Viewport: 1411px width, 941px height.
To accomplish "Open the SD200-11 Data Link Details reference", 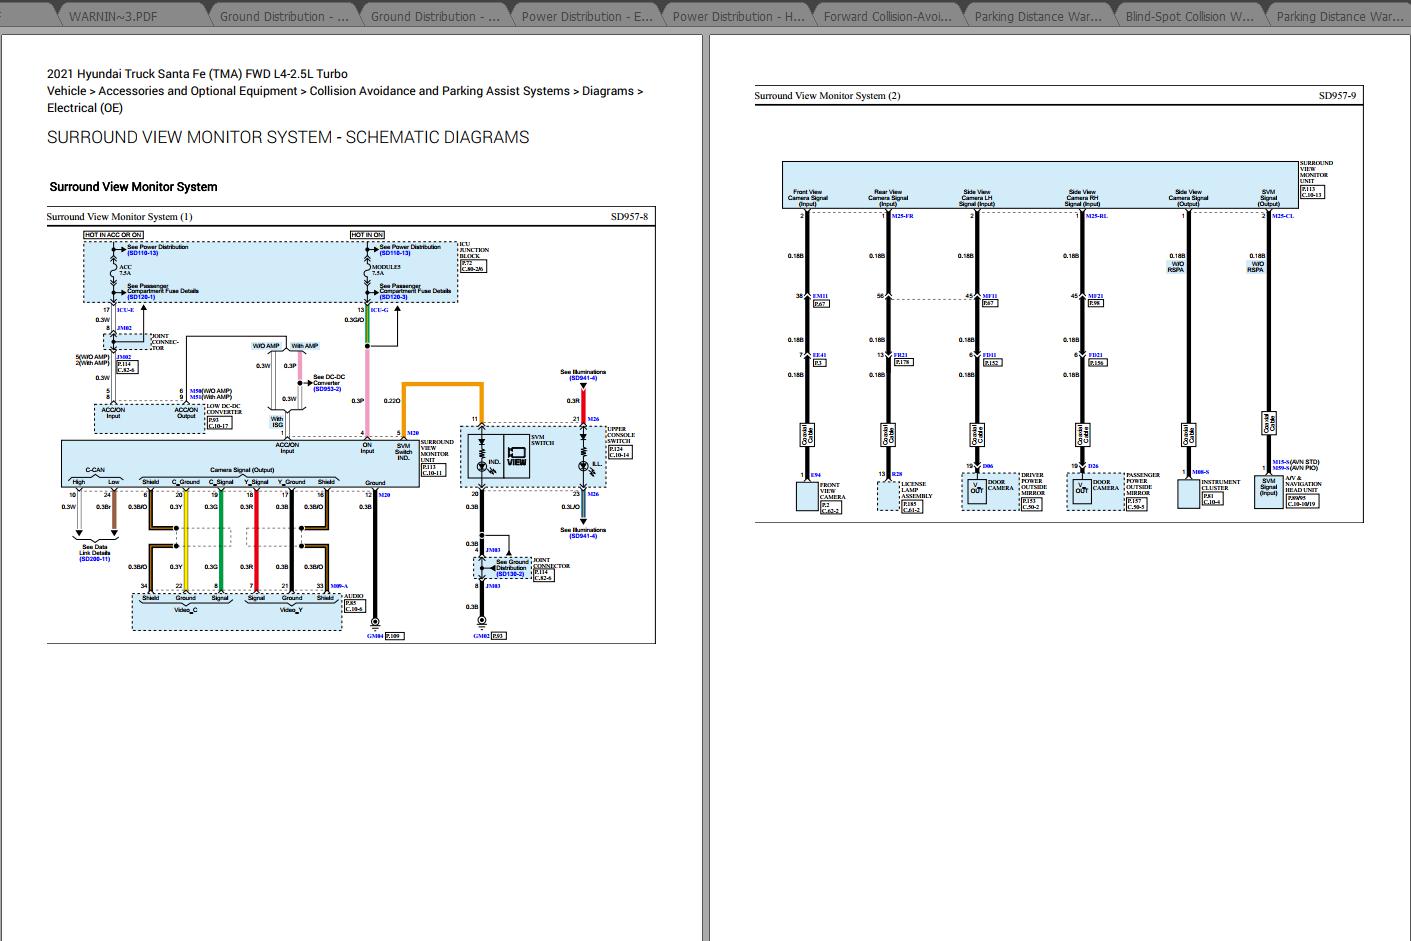I will coord(95,559).
